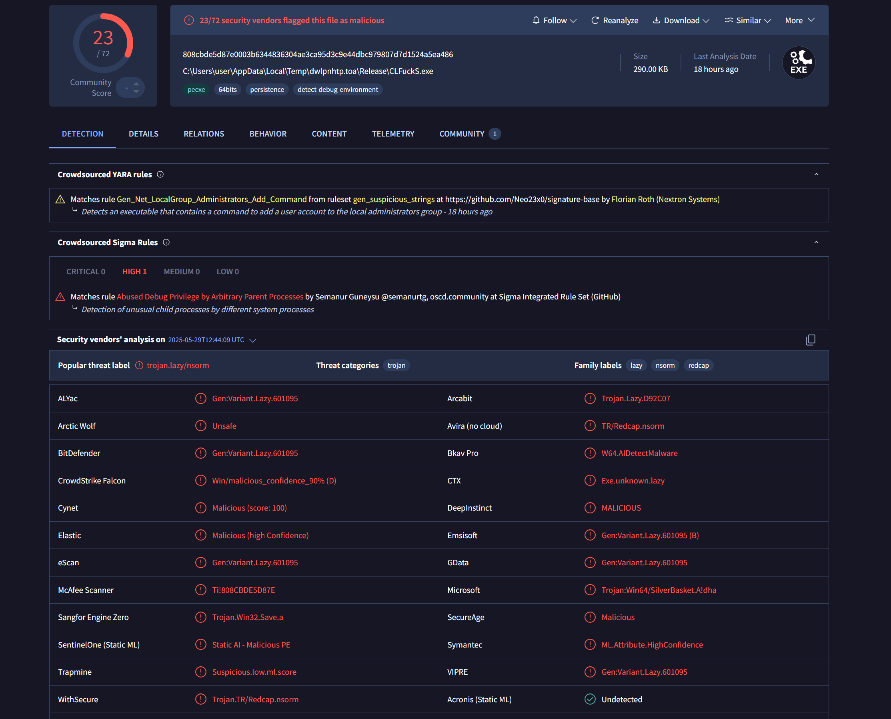
Task: Select the CRITICAL 0 severity filter
Action: point(85,271)
